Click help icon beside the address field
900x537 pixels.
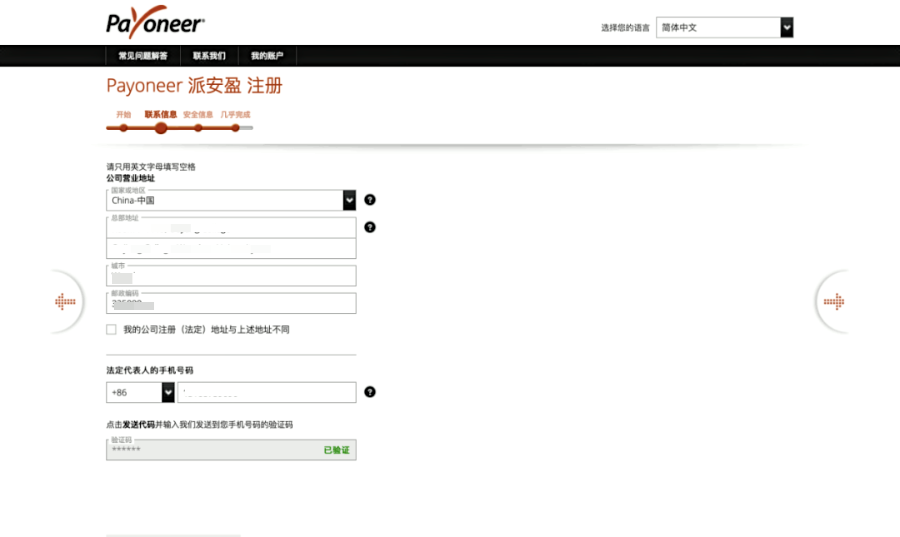point(370,227)
